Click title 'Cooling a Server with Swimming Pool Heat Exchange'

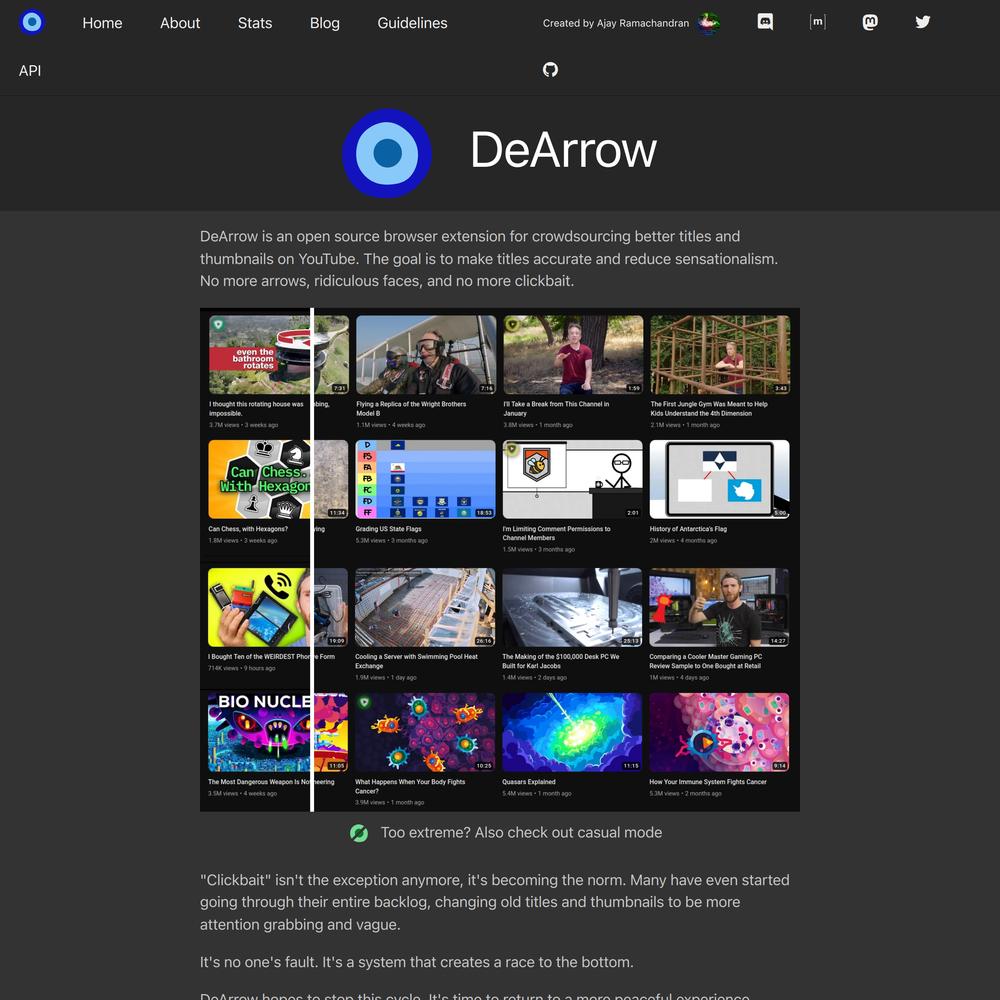point(416,661)
